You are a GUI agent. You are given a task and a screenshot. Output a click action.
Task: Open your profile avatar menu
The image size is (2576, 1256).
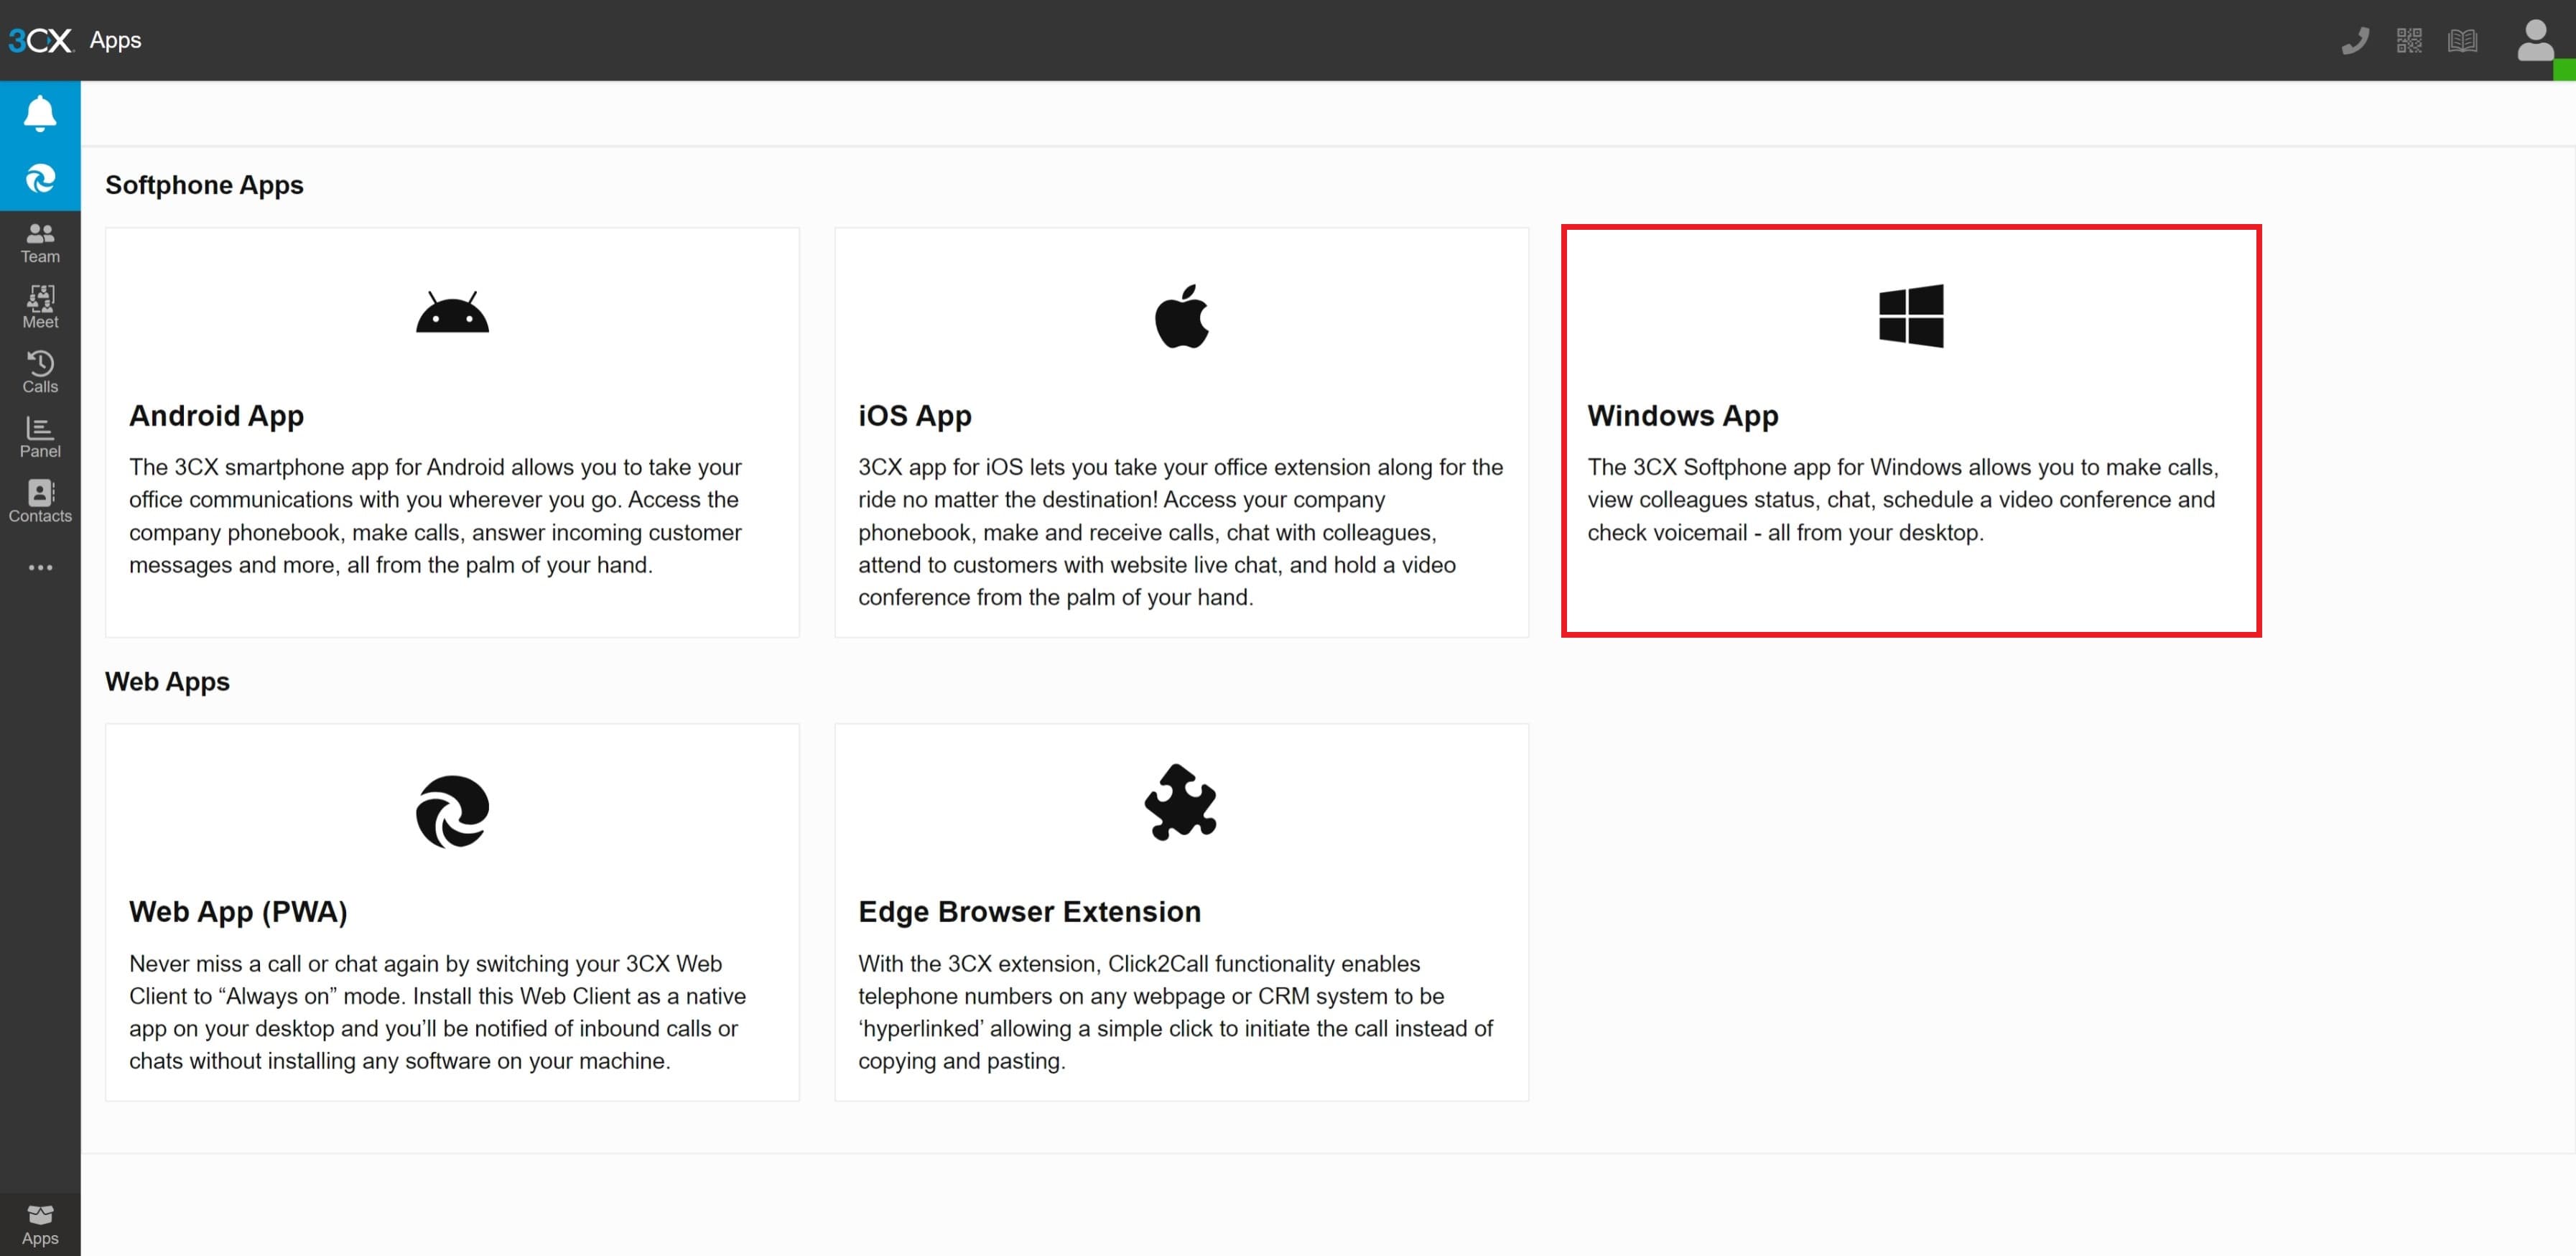[2534, 40]
